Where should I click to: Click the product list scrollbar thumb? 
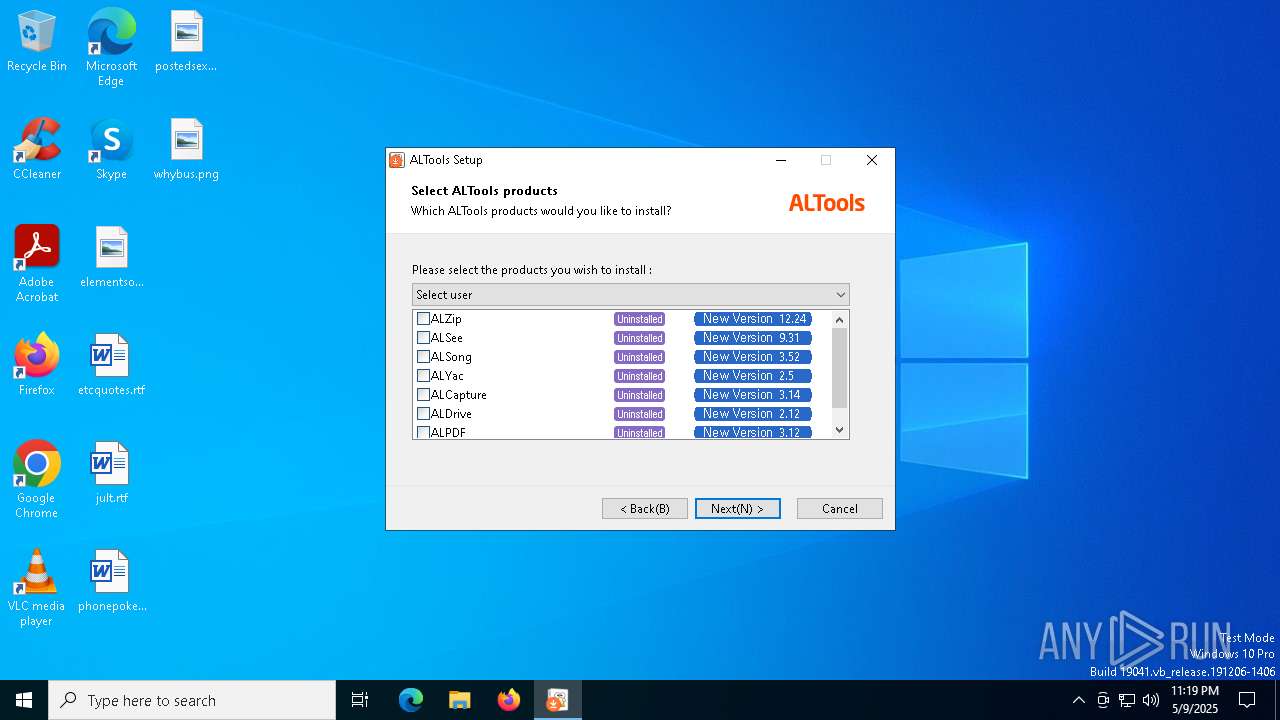pyautogui.click(x=840, y=368)
